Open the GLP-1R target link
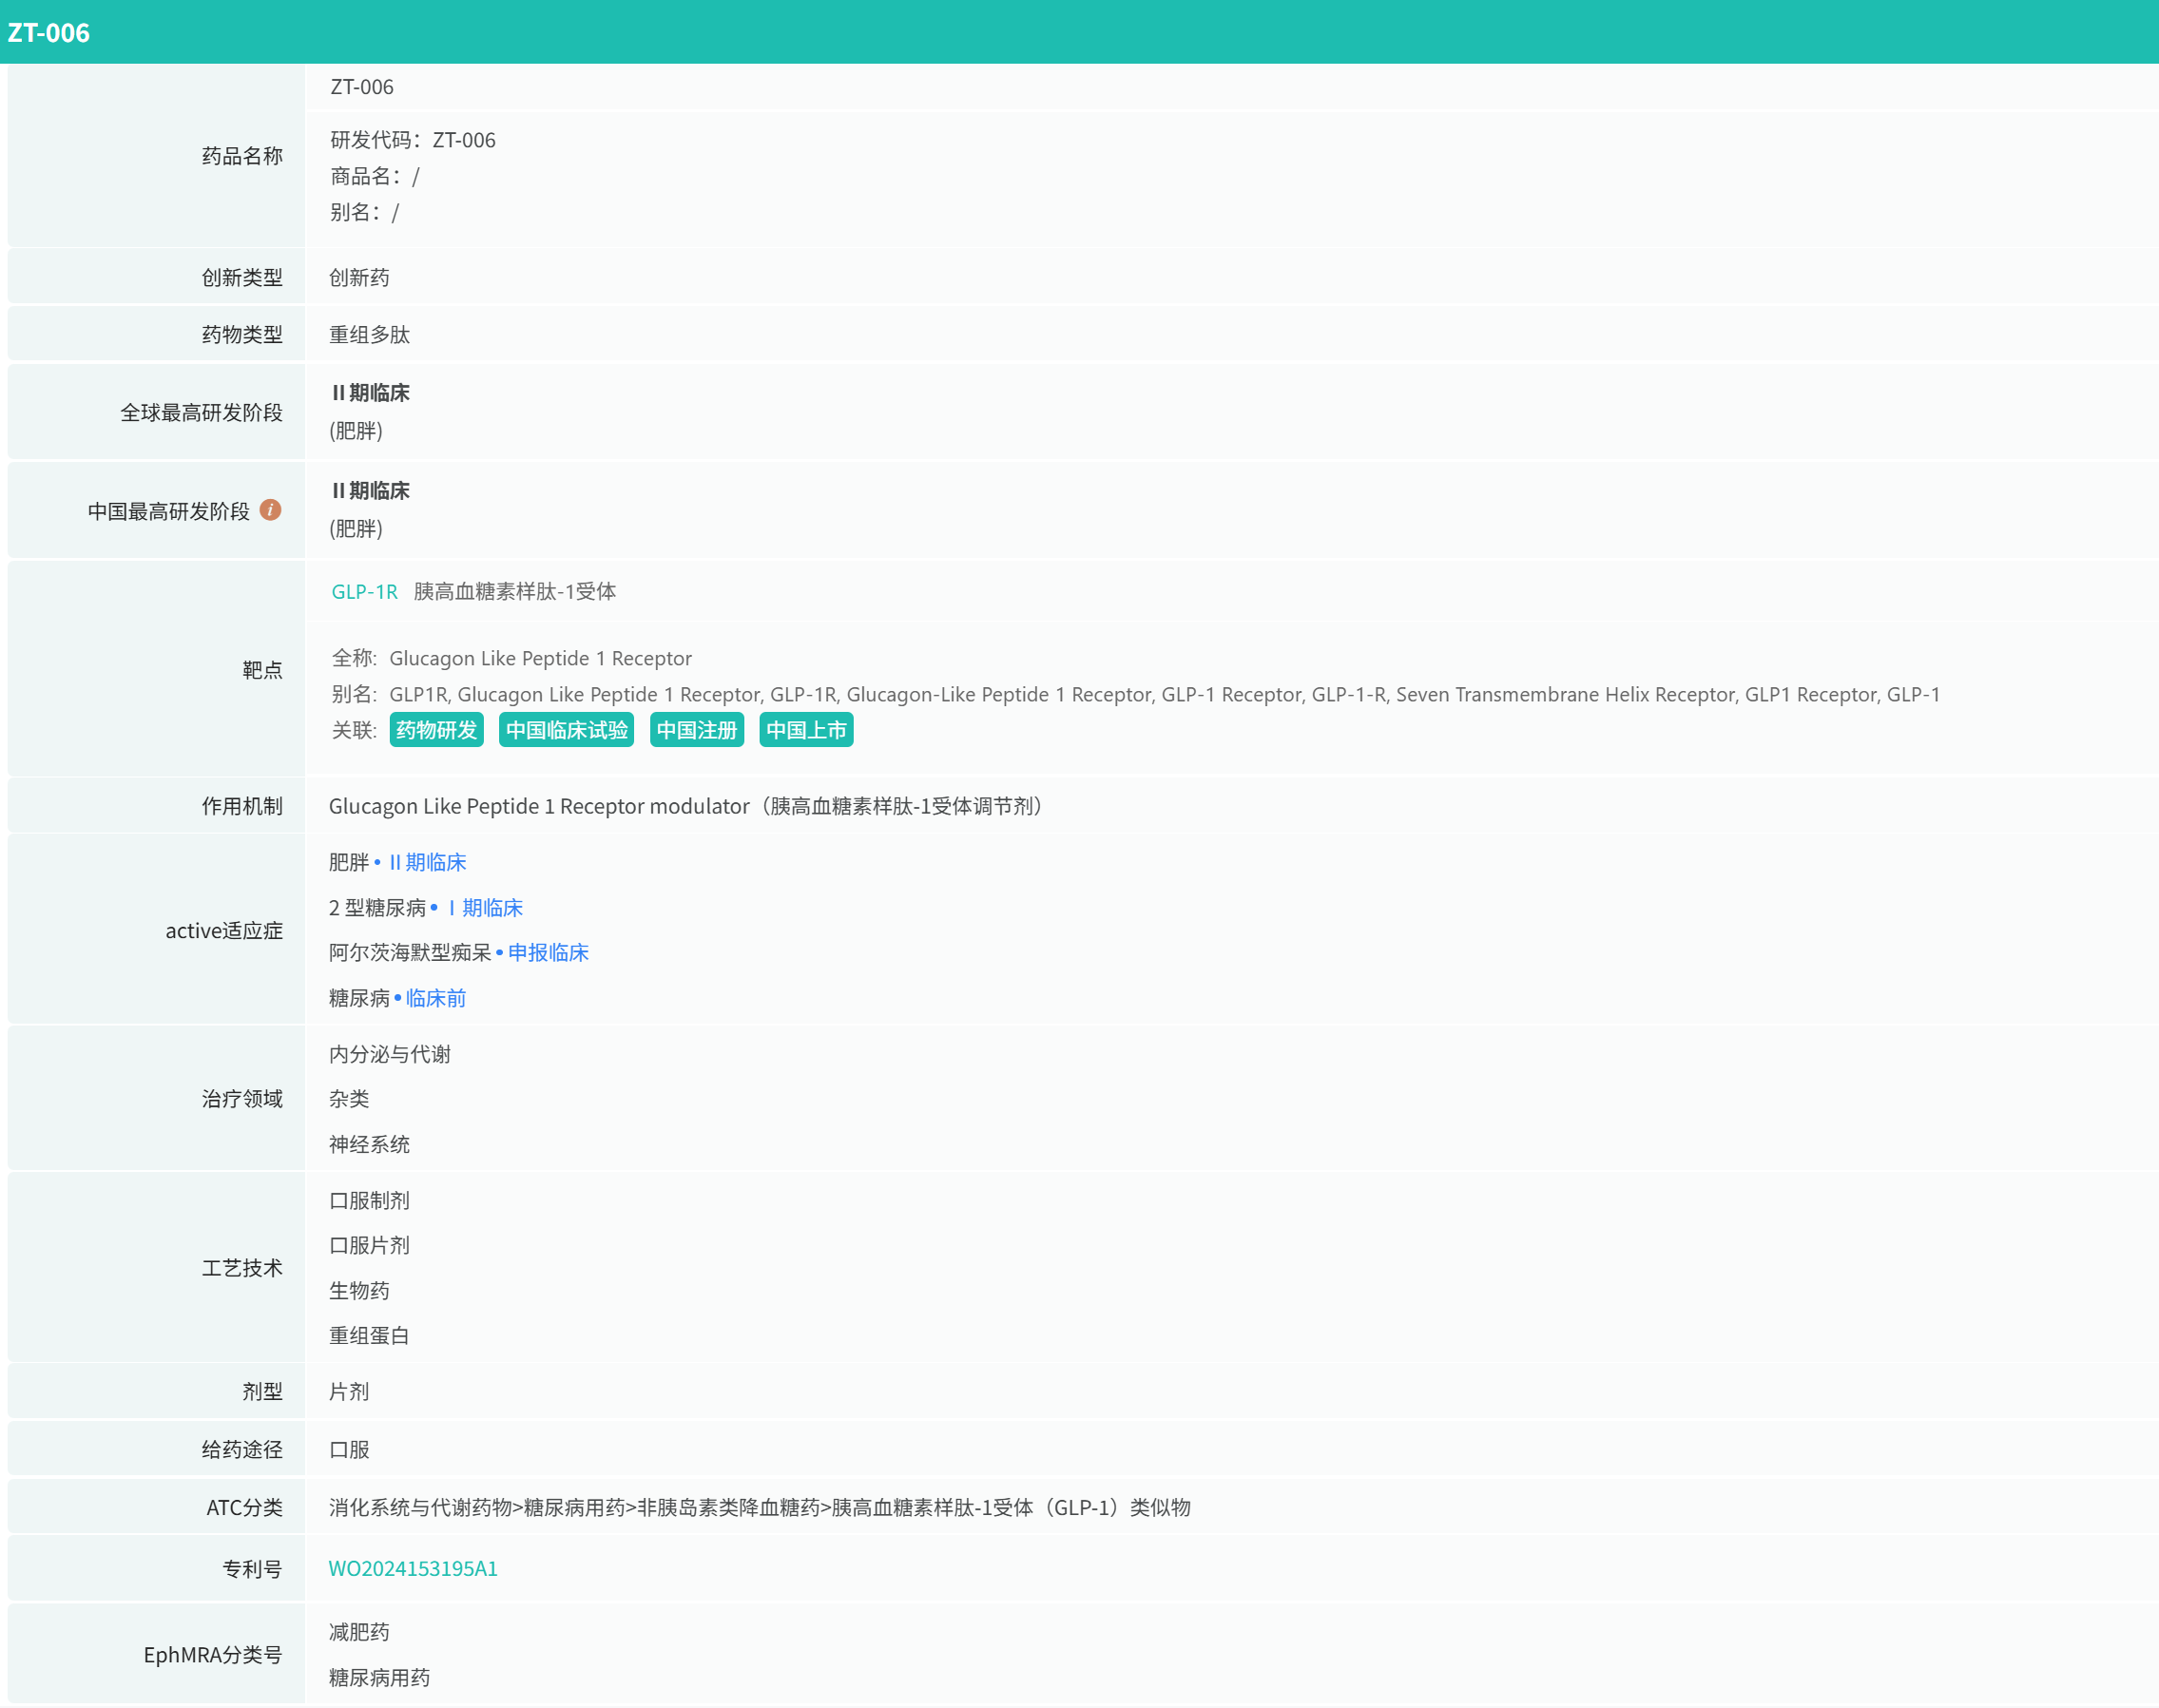Viewport: 2159px width, 1708px height. [x=364, y=592]
